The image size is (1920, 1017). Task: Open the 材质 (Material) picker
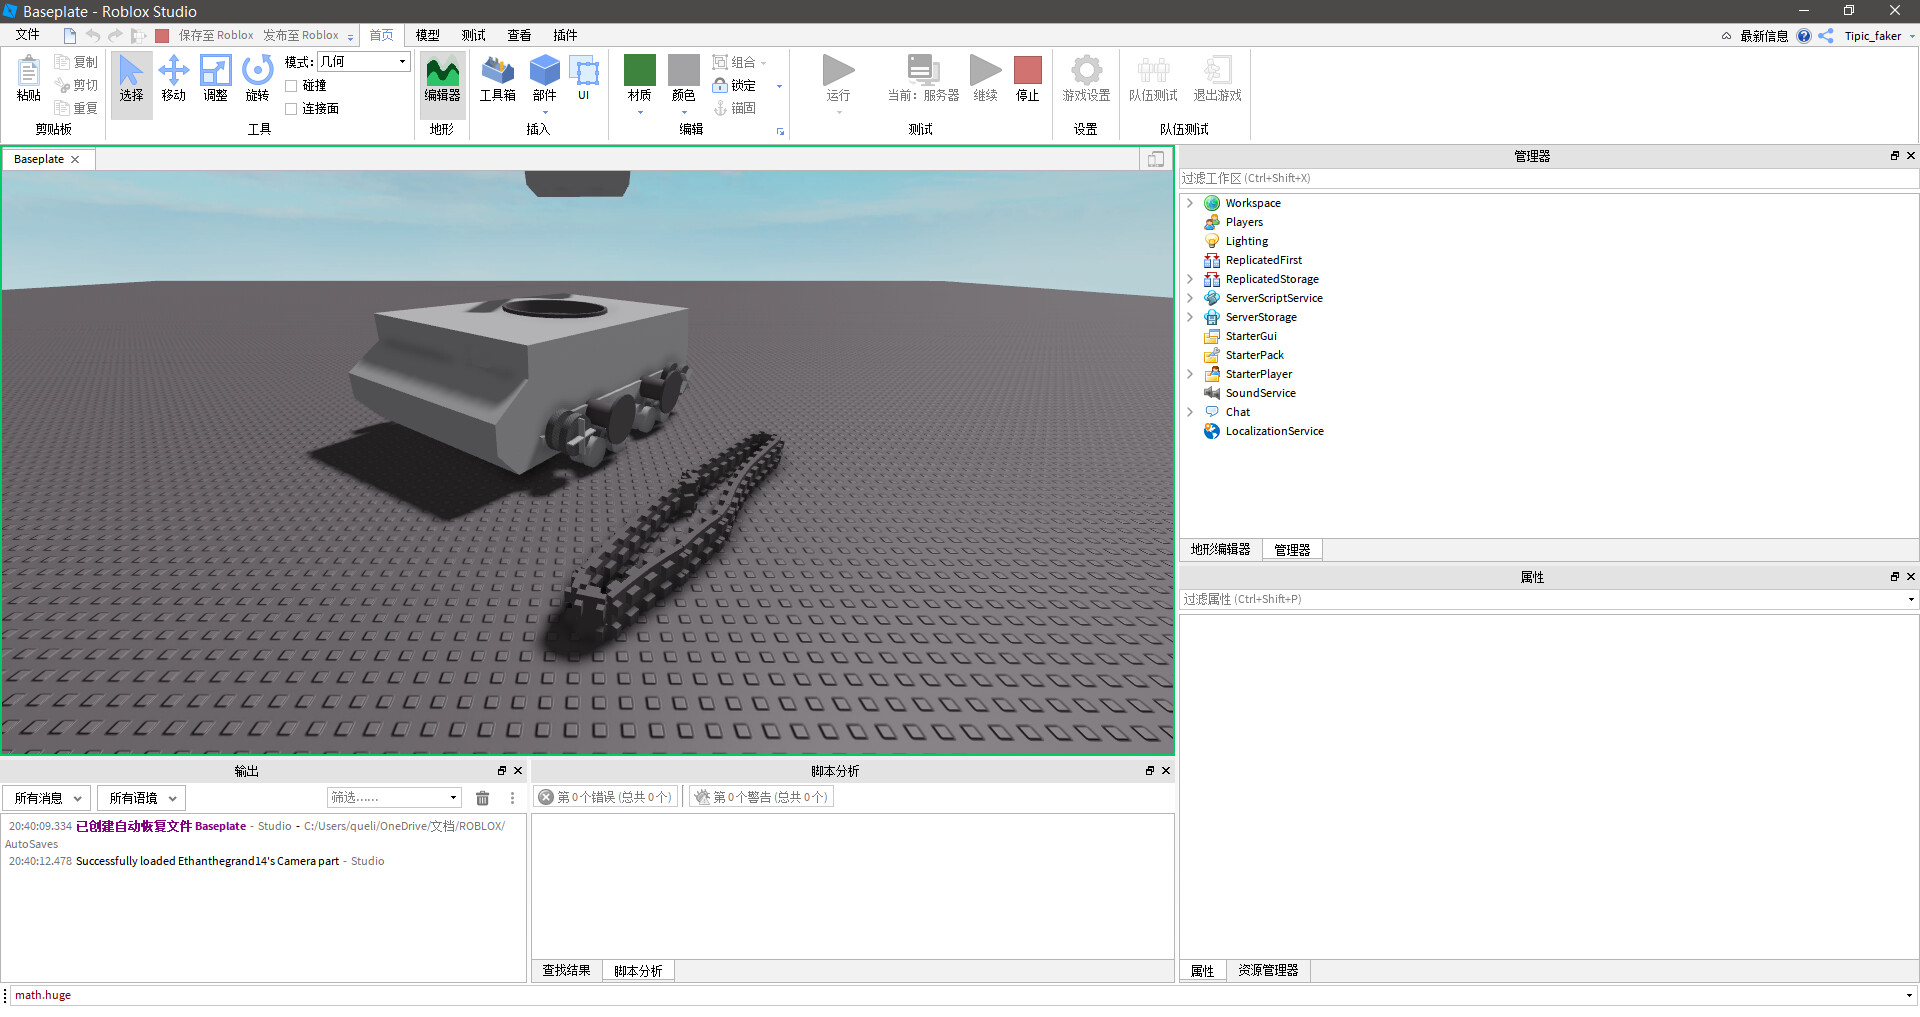coord(640,82)
